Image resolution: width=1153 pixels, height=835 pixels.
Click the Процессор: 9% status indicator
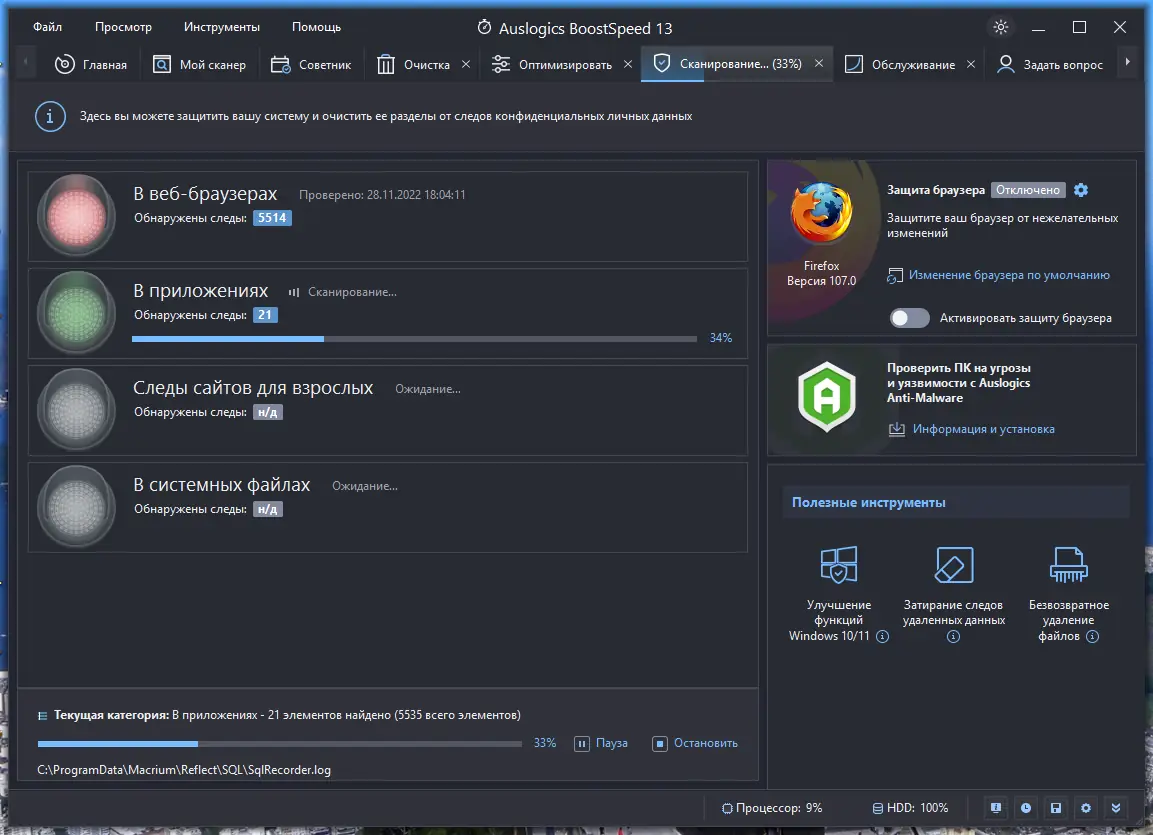(772, 808)
